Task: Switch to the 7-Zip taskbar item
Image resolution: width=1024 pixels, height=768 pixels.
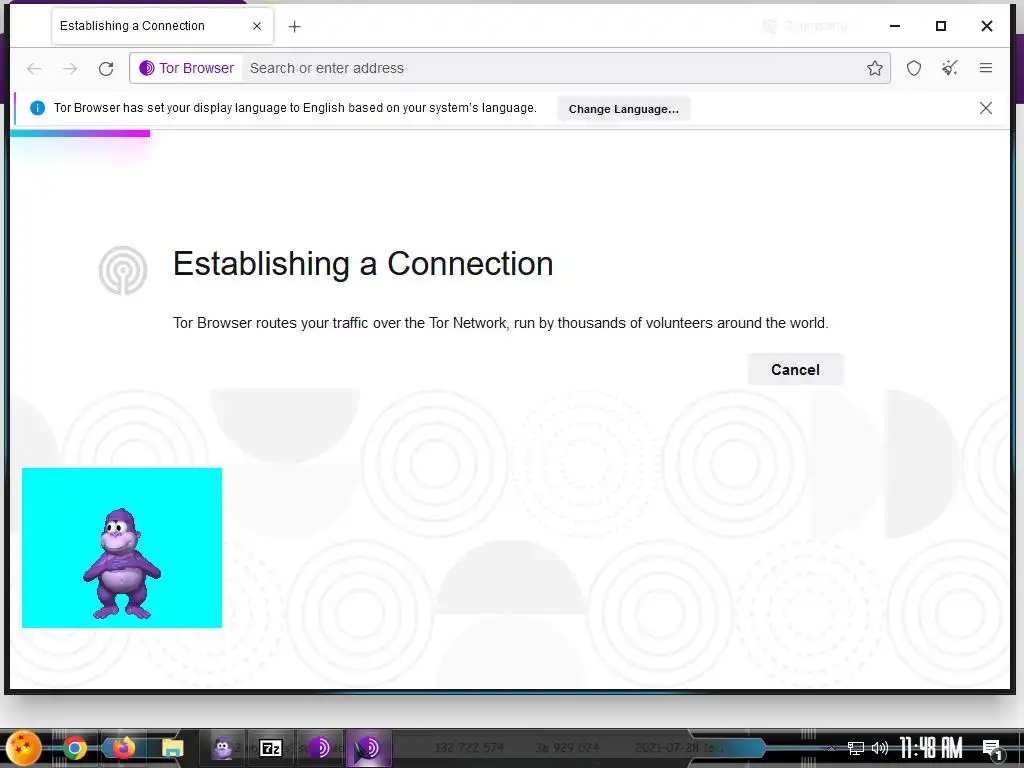Action: click(270, 748)
